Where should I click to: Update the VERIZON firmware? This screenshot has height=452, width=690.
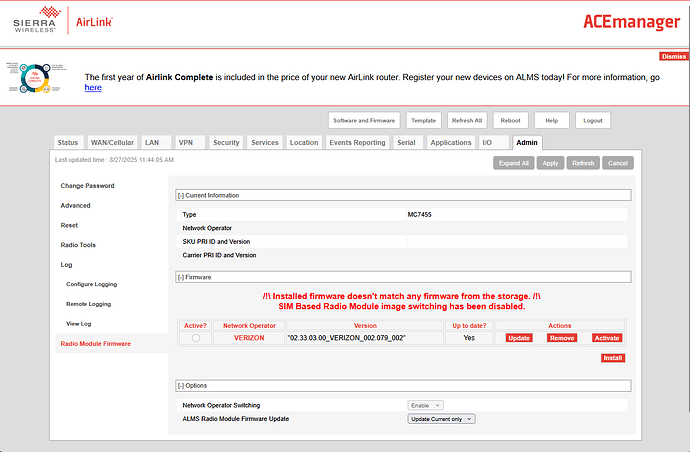tap(519, 338)
